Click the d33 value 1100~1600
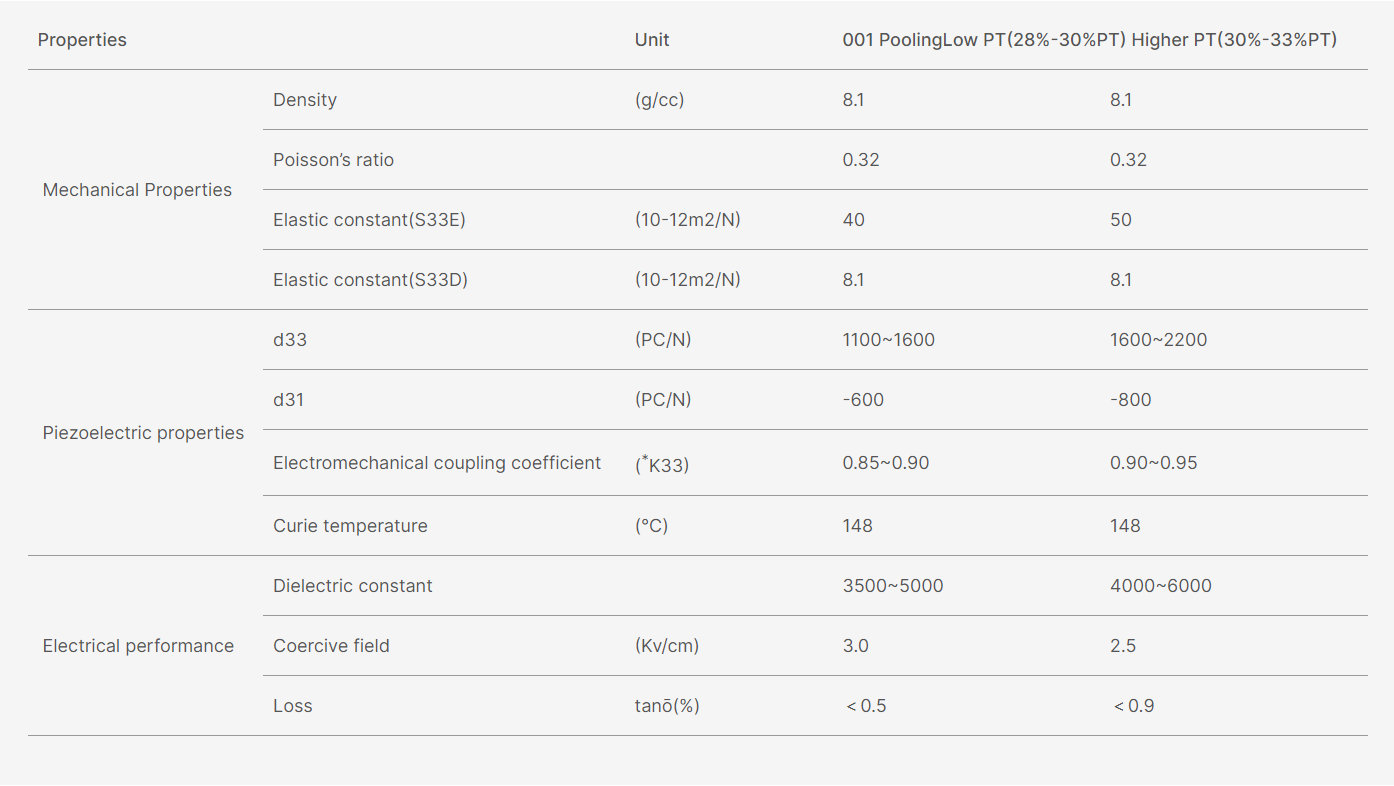The image size is (1394, 786). (889, 340)
